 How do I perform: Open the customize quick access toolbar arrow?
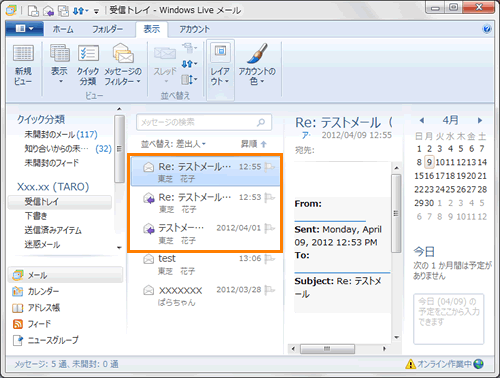click(x=96, y=11)
